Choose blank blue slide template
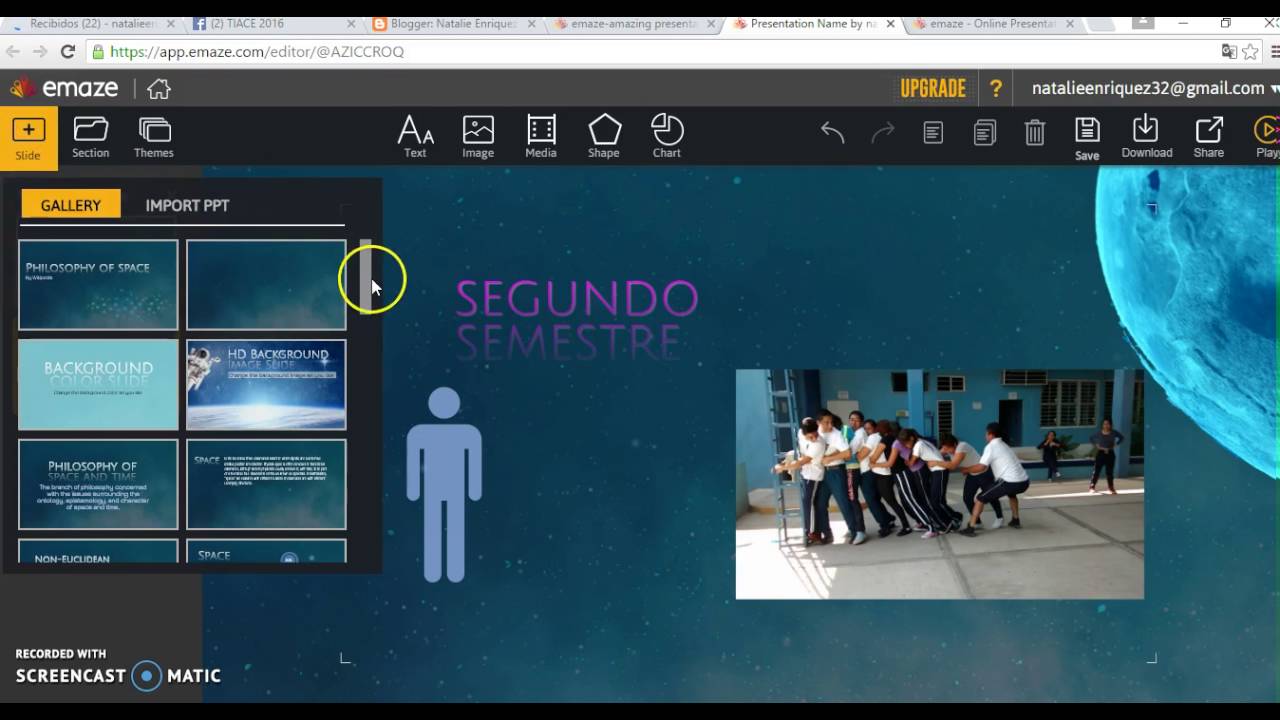 tap(266, 285)
